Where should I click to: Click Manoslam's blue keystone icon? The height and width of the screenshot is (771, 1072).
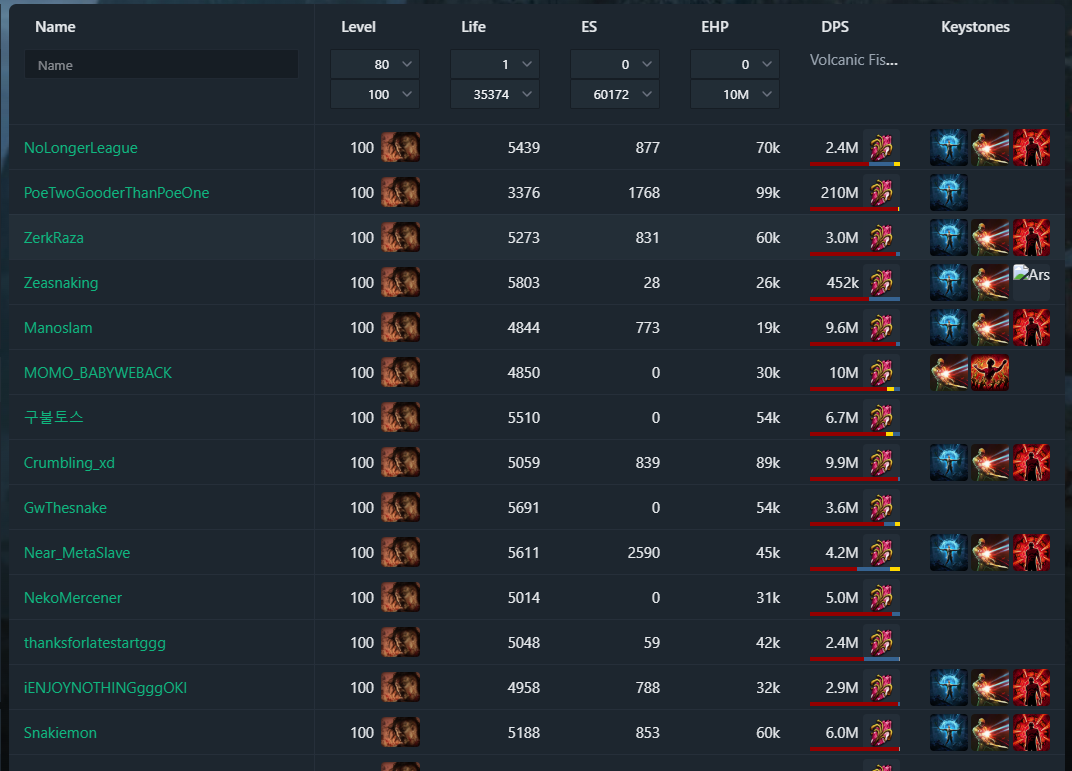(949, 327)
